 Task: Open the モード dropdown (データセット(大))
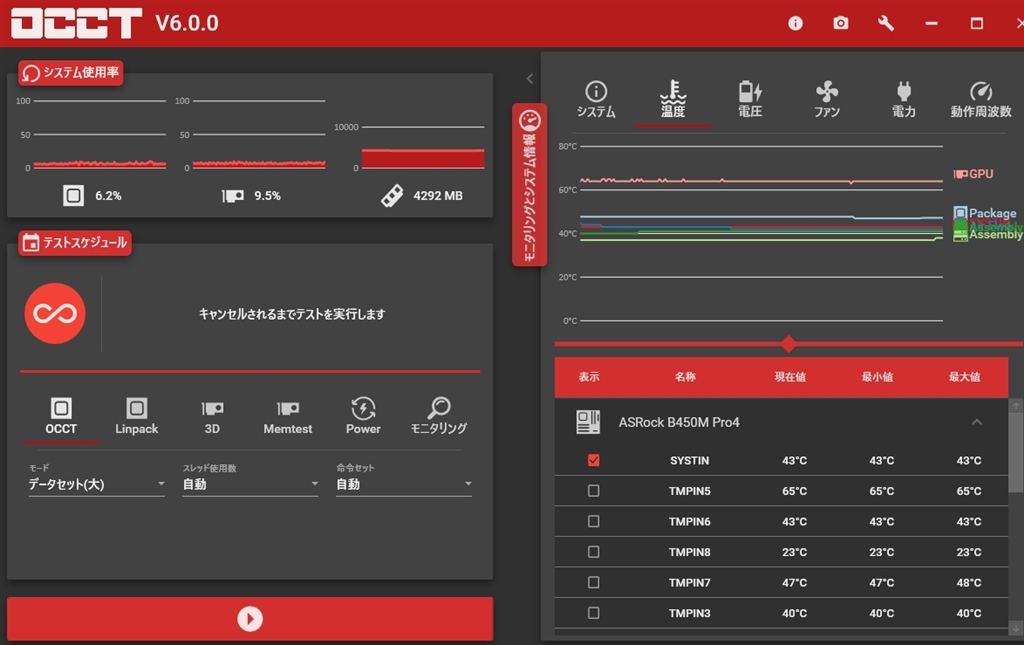tap(97, 484)
